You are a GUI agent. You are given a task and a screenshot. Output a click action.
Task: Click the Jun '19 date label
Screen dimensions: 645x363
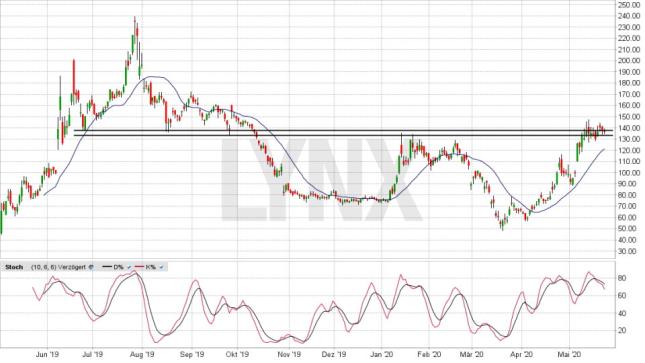[x=47, y=354]
